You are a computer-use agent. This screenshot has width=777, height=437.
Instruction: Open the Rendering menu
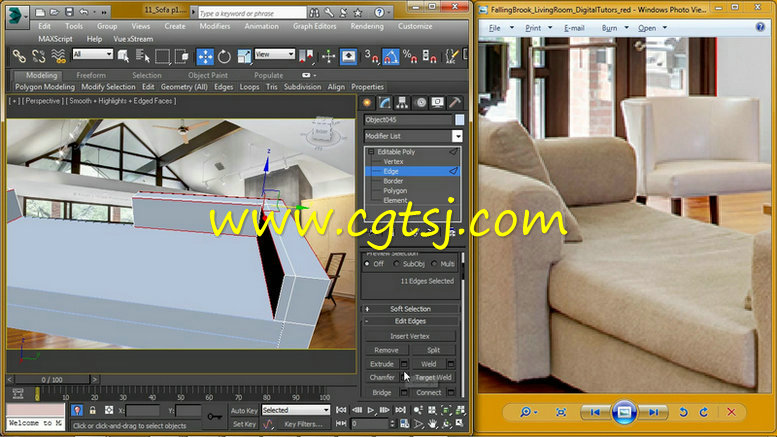click(367, 26)
